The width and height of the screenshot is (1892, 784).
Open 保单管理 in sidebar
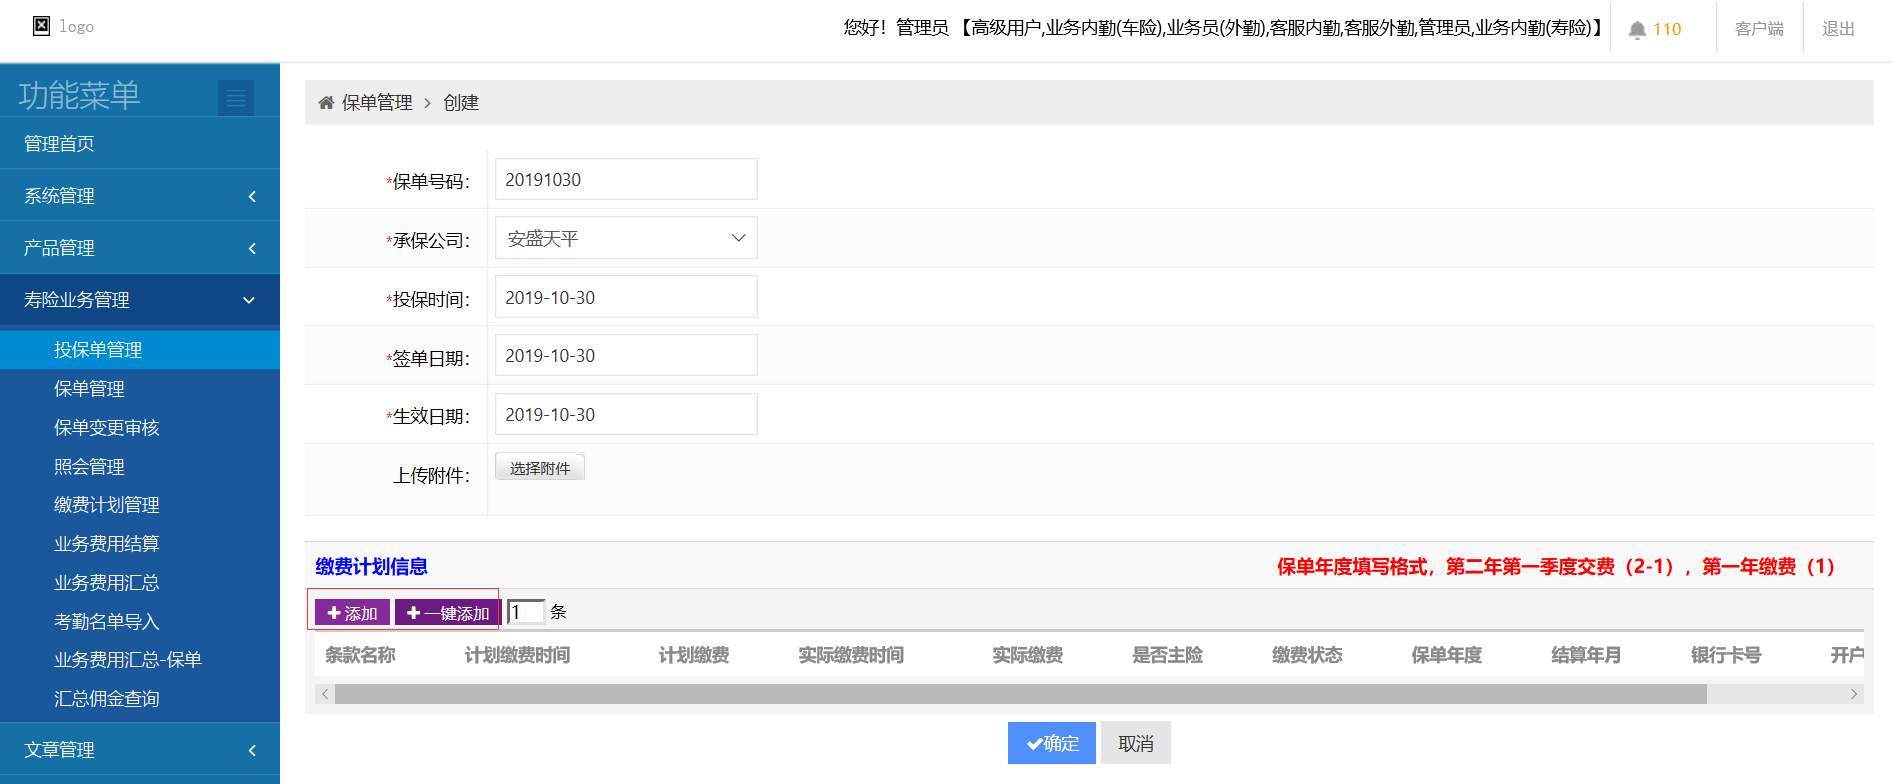pos(89,389)
